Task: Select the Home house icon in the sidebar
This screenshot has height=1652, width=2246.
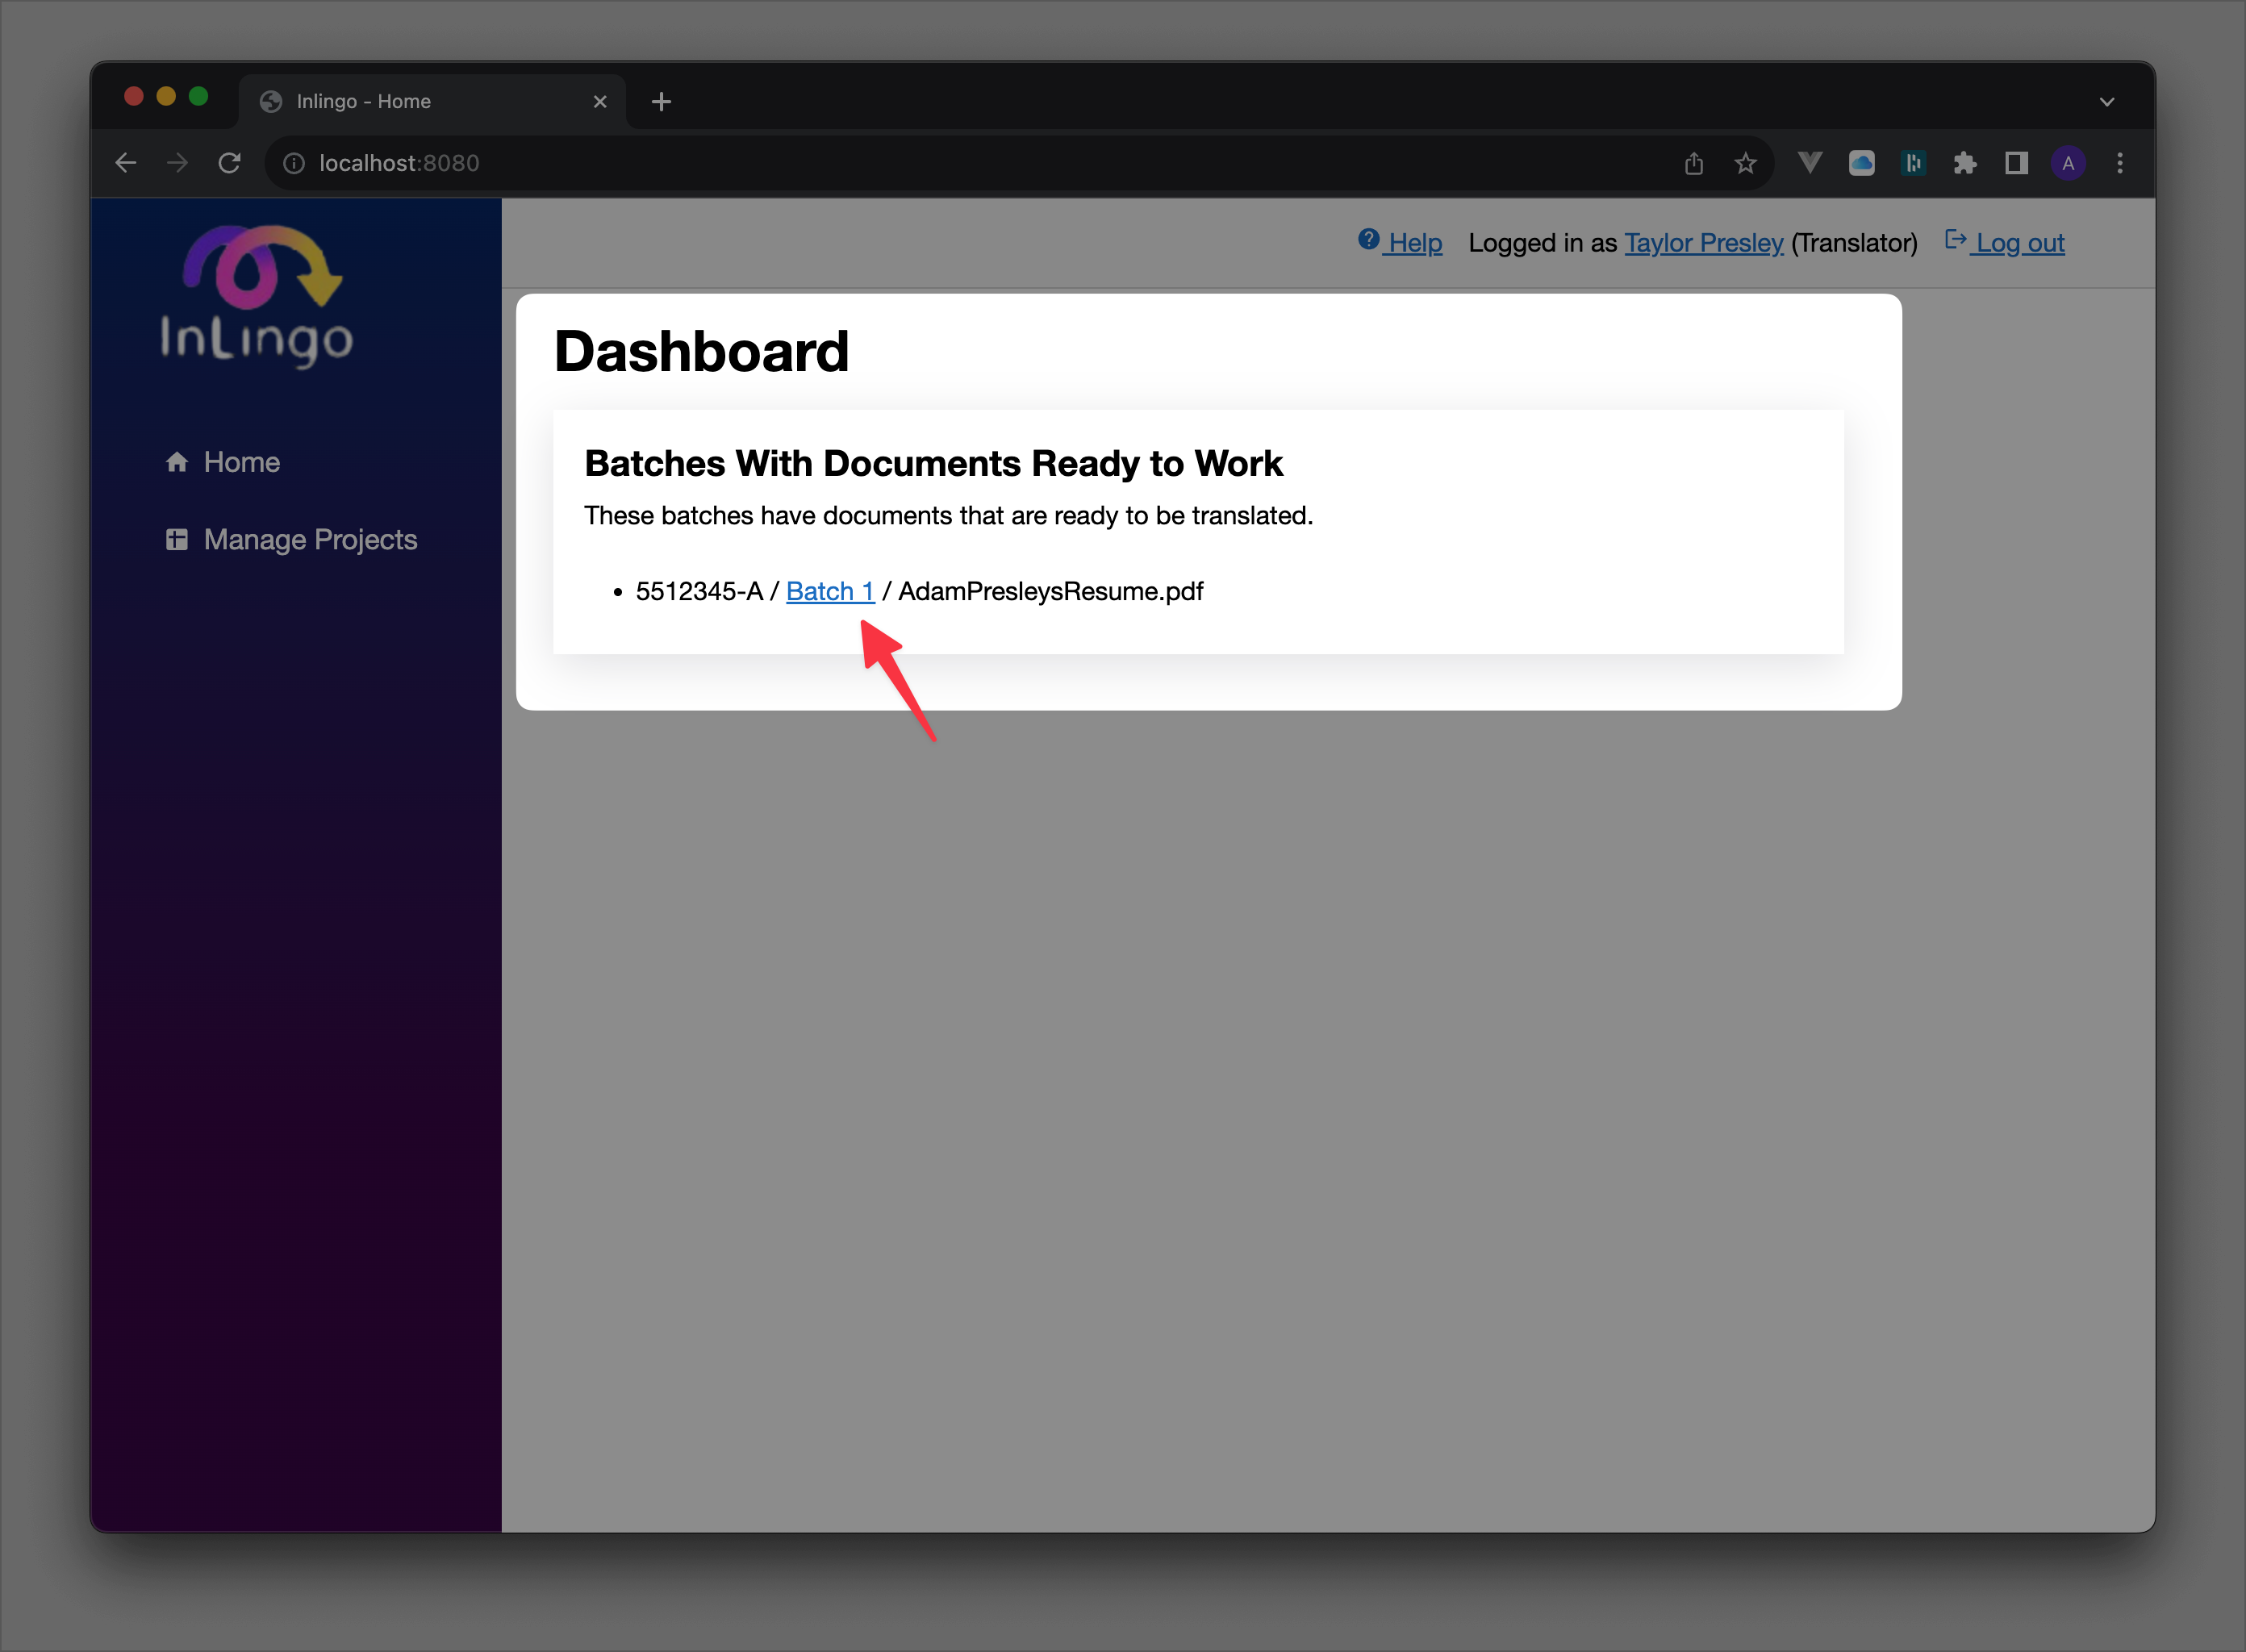Action: point(177,462)
